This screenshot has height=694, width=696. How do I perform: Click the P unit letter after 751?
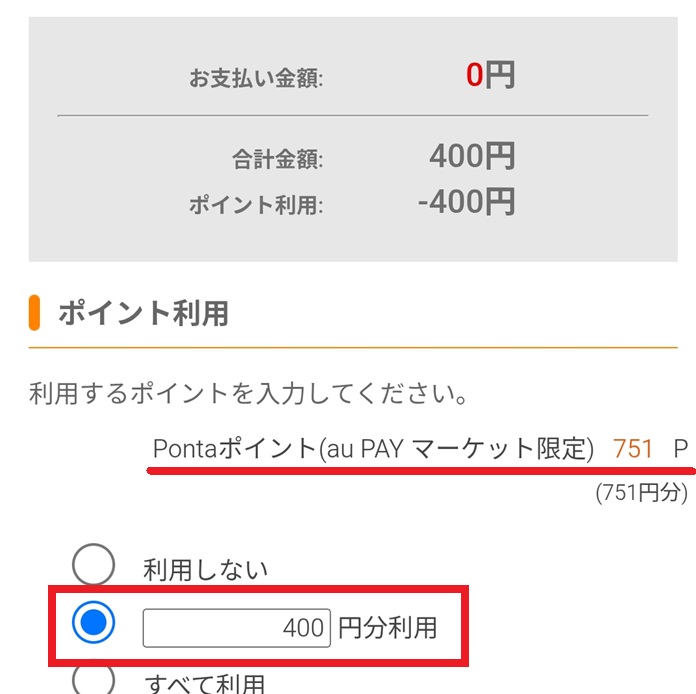point(680,448)
